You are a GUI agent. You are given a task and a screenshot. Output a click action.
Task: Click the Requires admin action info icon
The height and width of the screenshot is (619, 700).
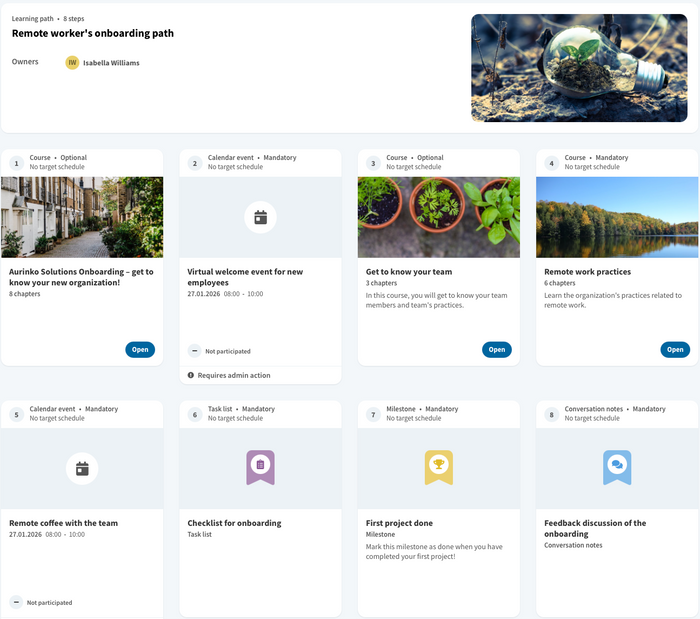(191, 375)
